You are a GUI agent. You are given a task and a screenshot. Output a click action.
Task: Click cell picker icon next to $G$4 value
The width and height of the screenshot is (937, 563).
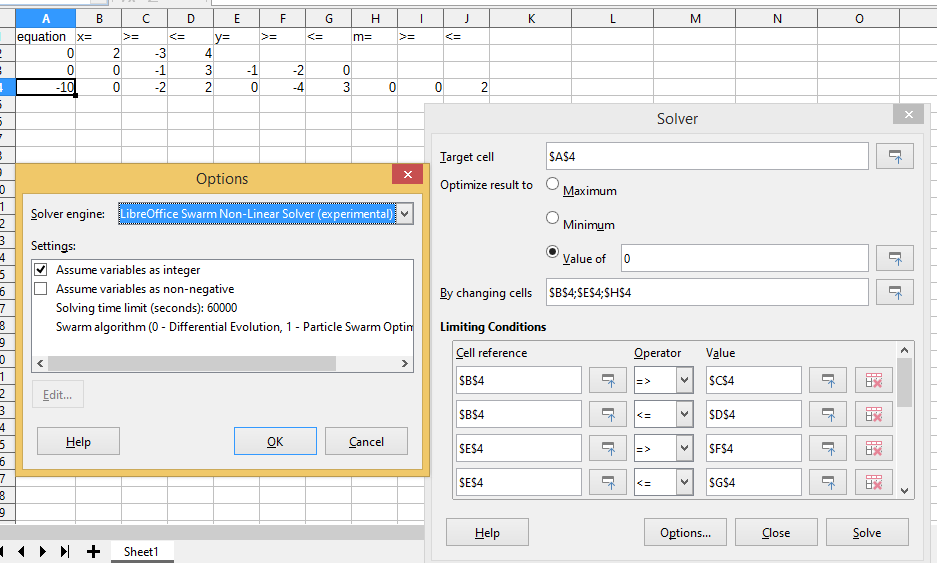pyautogui.click(x=828, y=482)
